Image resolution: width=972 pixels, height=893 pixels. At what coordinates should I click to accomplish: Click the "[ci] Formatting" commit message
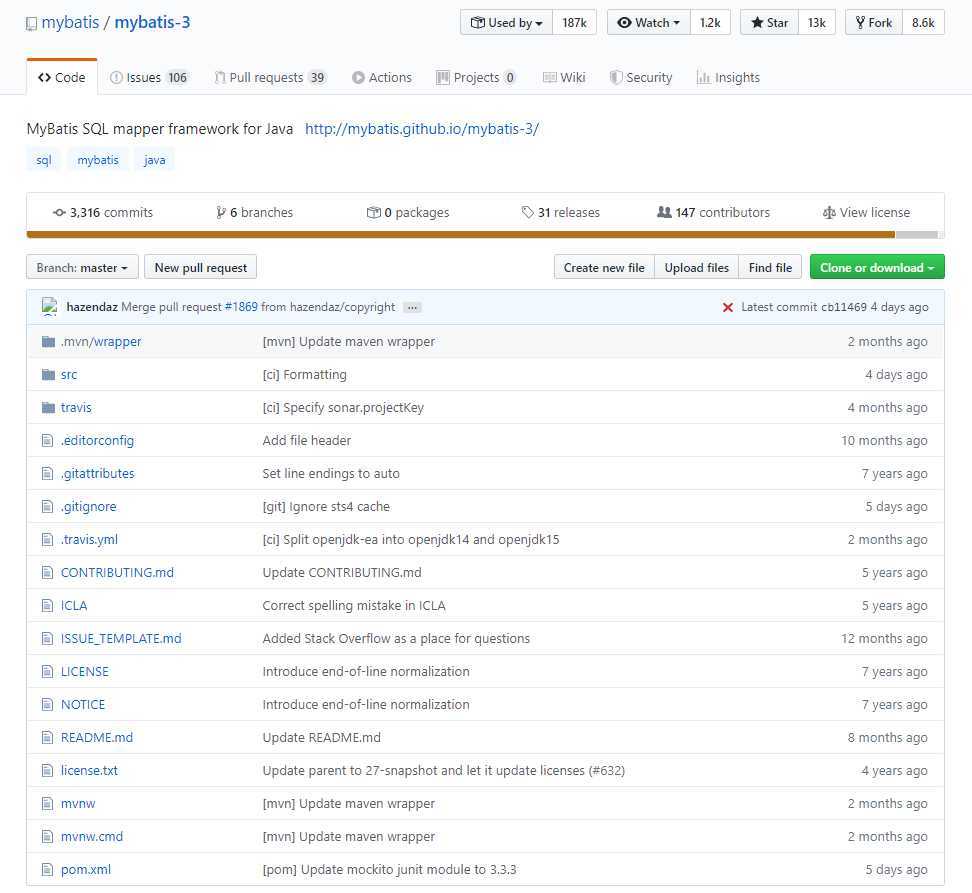[x=304, y=375]
